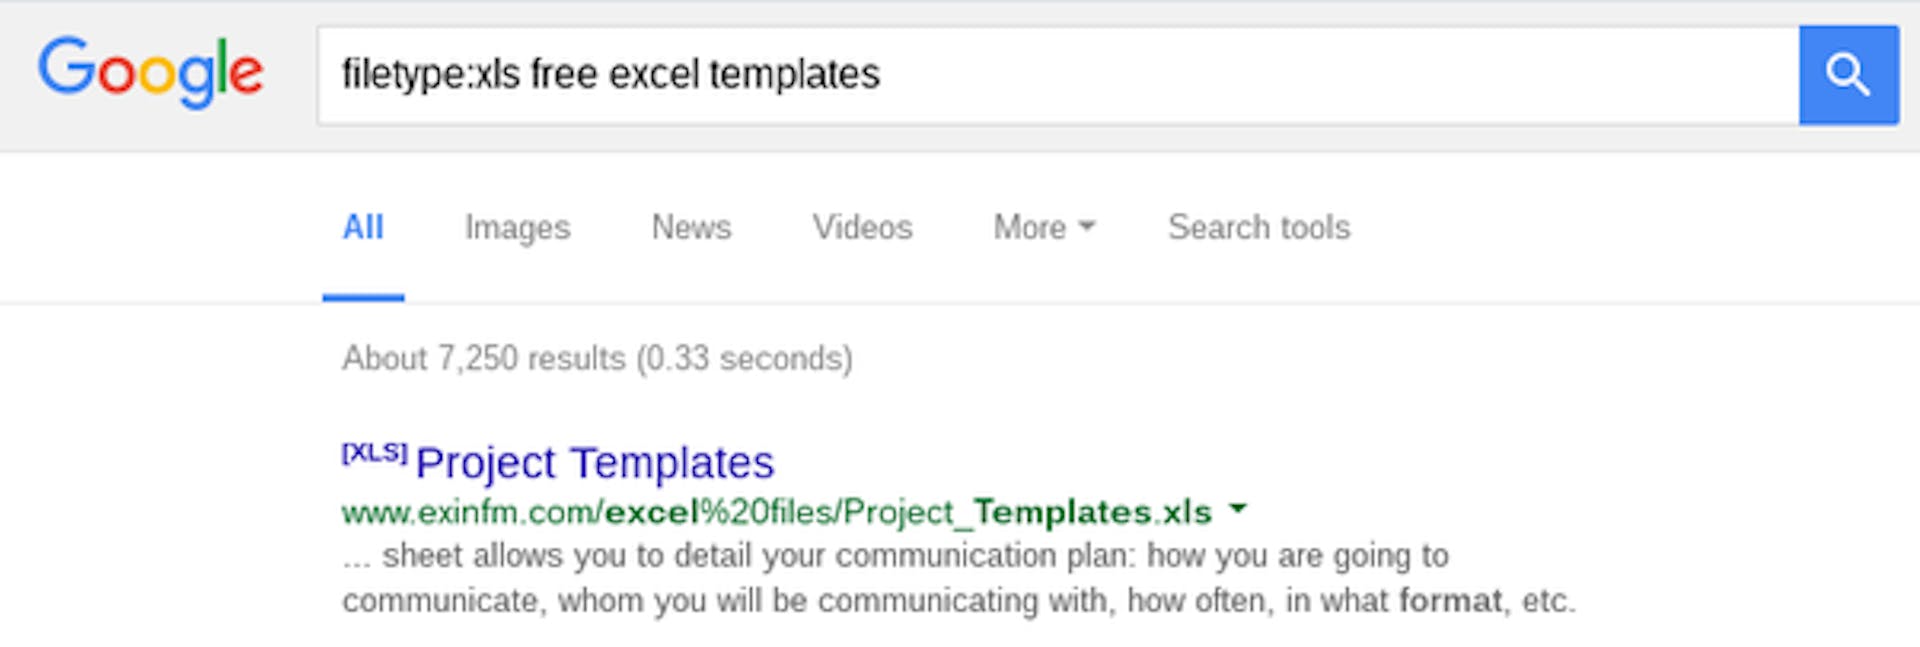Click the green exinfm.com result URL
The height and width of the screenshot is (647, 1920).
click(x=776, y=512)
